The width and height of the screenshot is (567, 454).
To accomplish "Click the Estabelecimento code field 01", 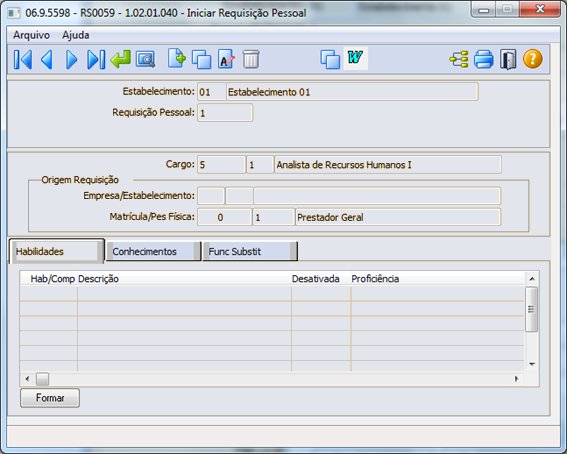I will pos(212,92).
